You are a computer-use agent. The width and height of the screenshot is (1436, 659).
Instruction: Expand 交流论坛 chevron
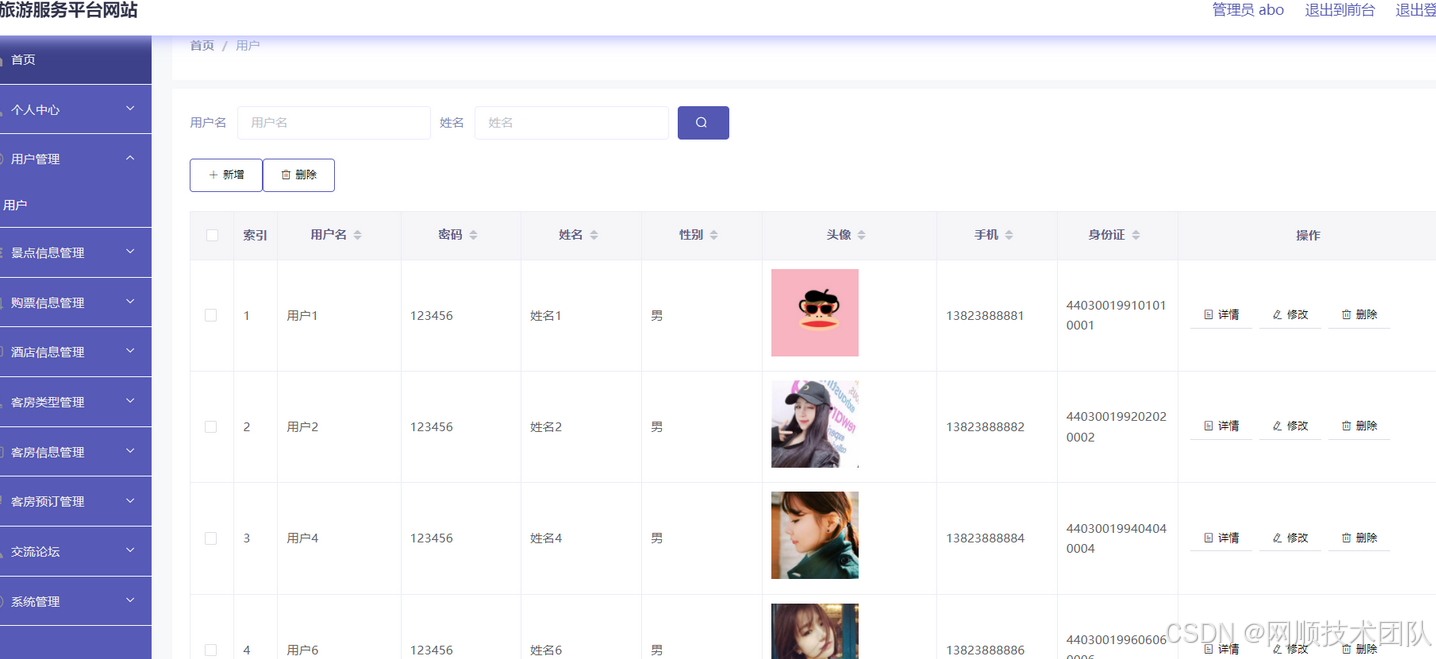[130, 550]
